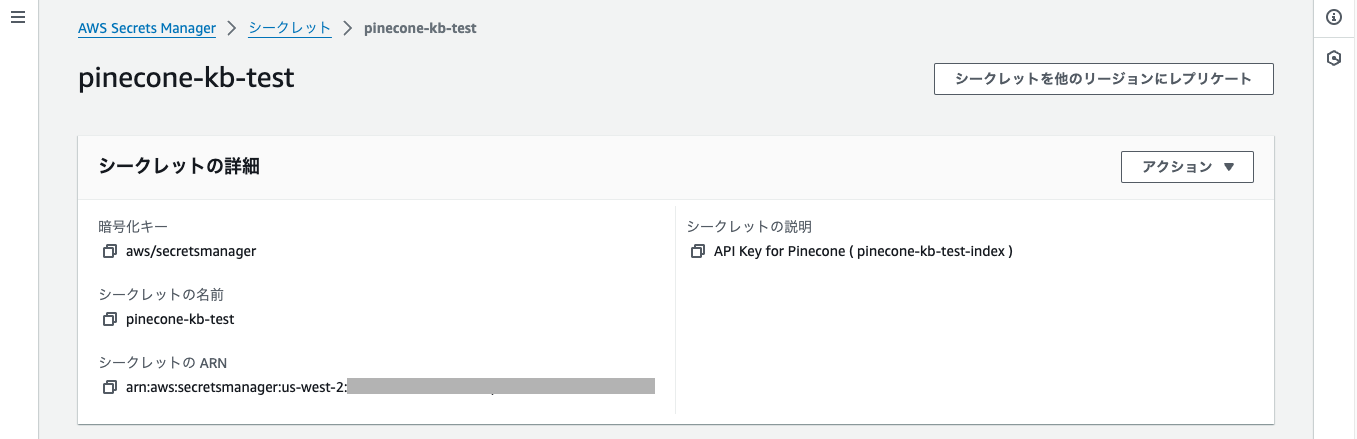Copy the secret ARN value
This screenshot has height=439, width=1357.
pyautogui.click(x=110, y=387)
